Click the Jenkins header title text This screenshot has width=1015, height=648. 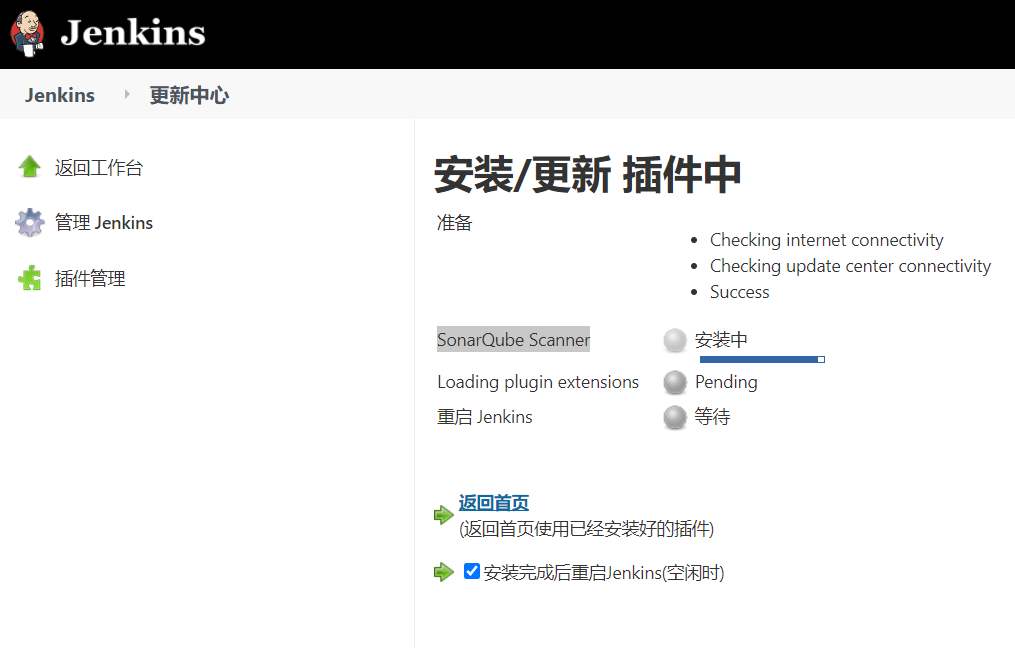[133, 32]
